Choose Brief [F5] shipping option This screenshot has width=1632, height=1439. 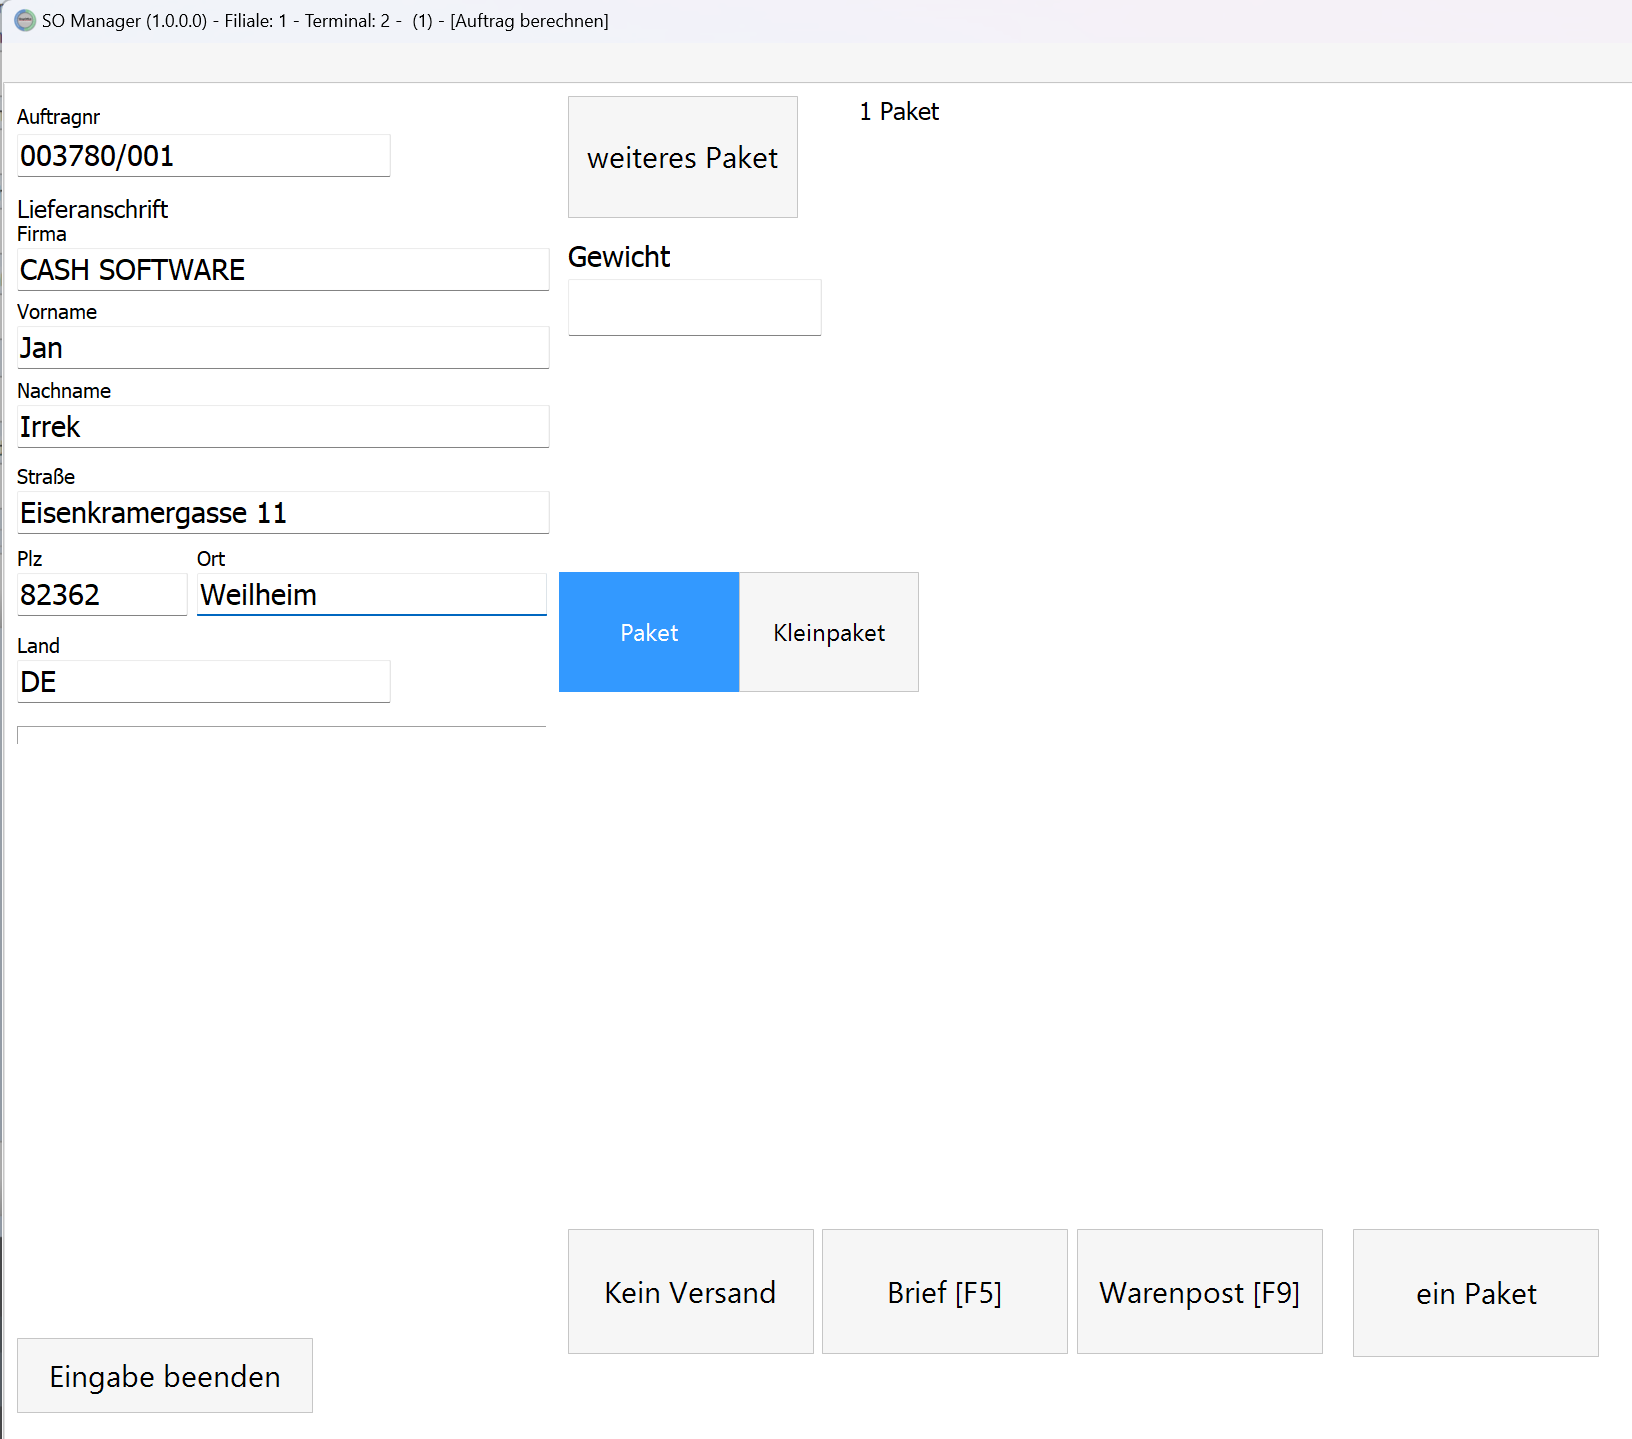[944, 1292]
